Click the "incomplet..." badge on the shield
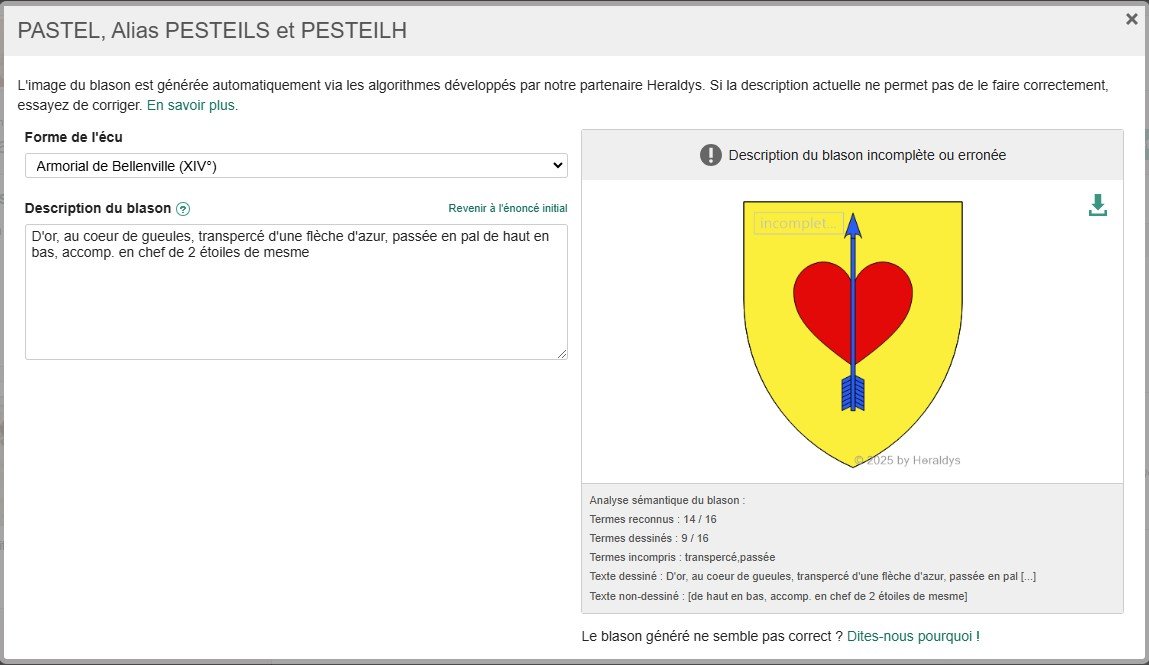The width and height of the screenshot is (1149, 665). [798, 223]
